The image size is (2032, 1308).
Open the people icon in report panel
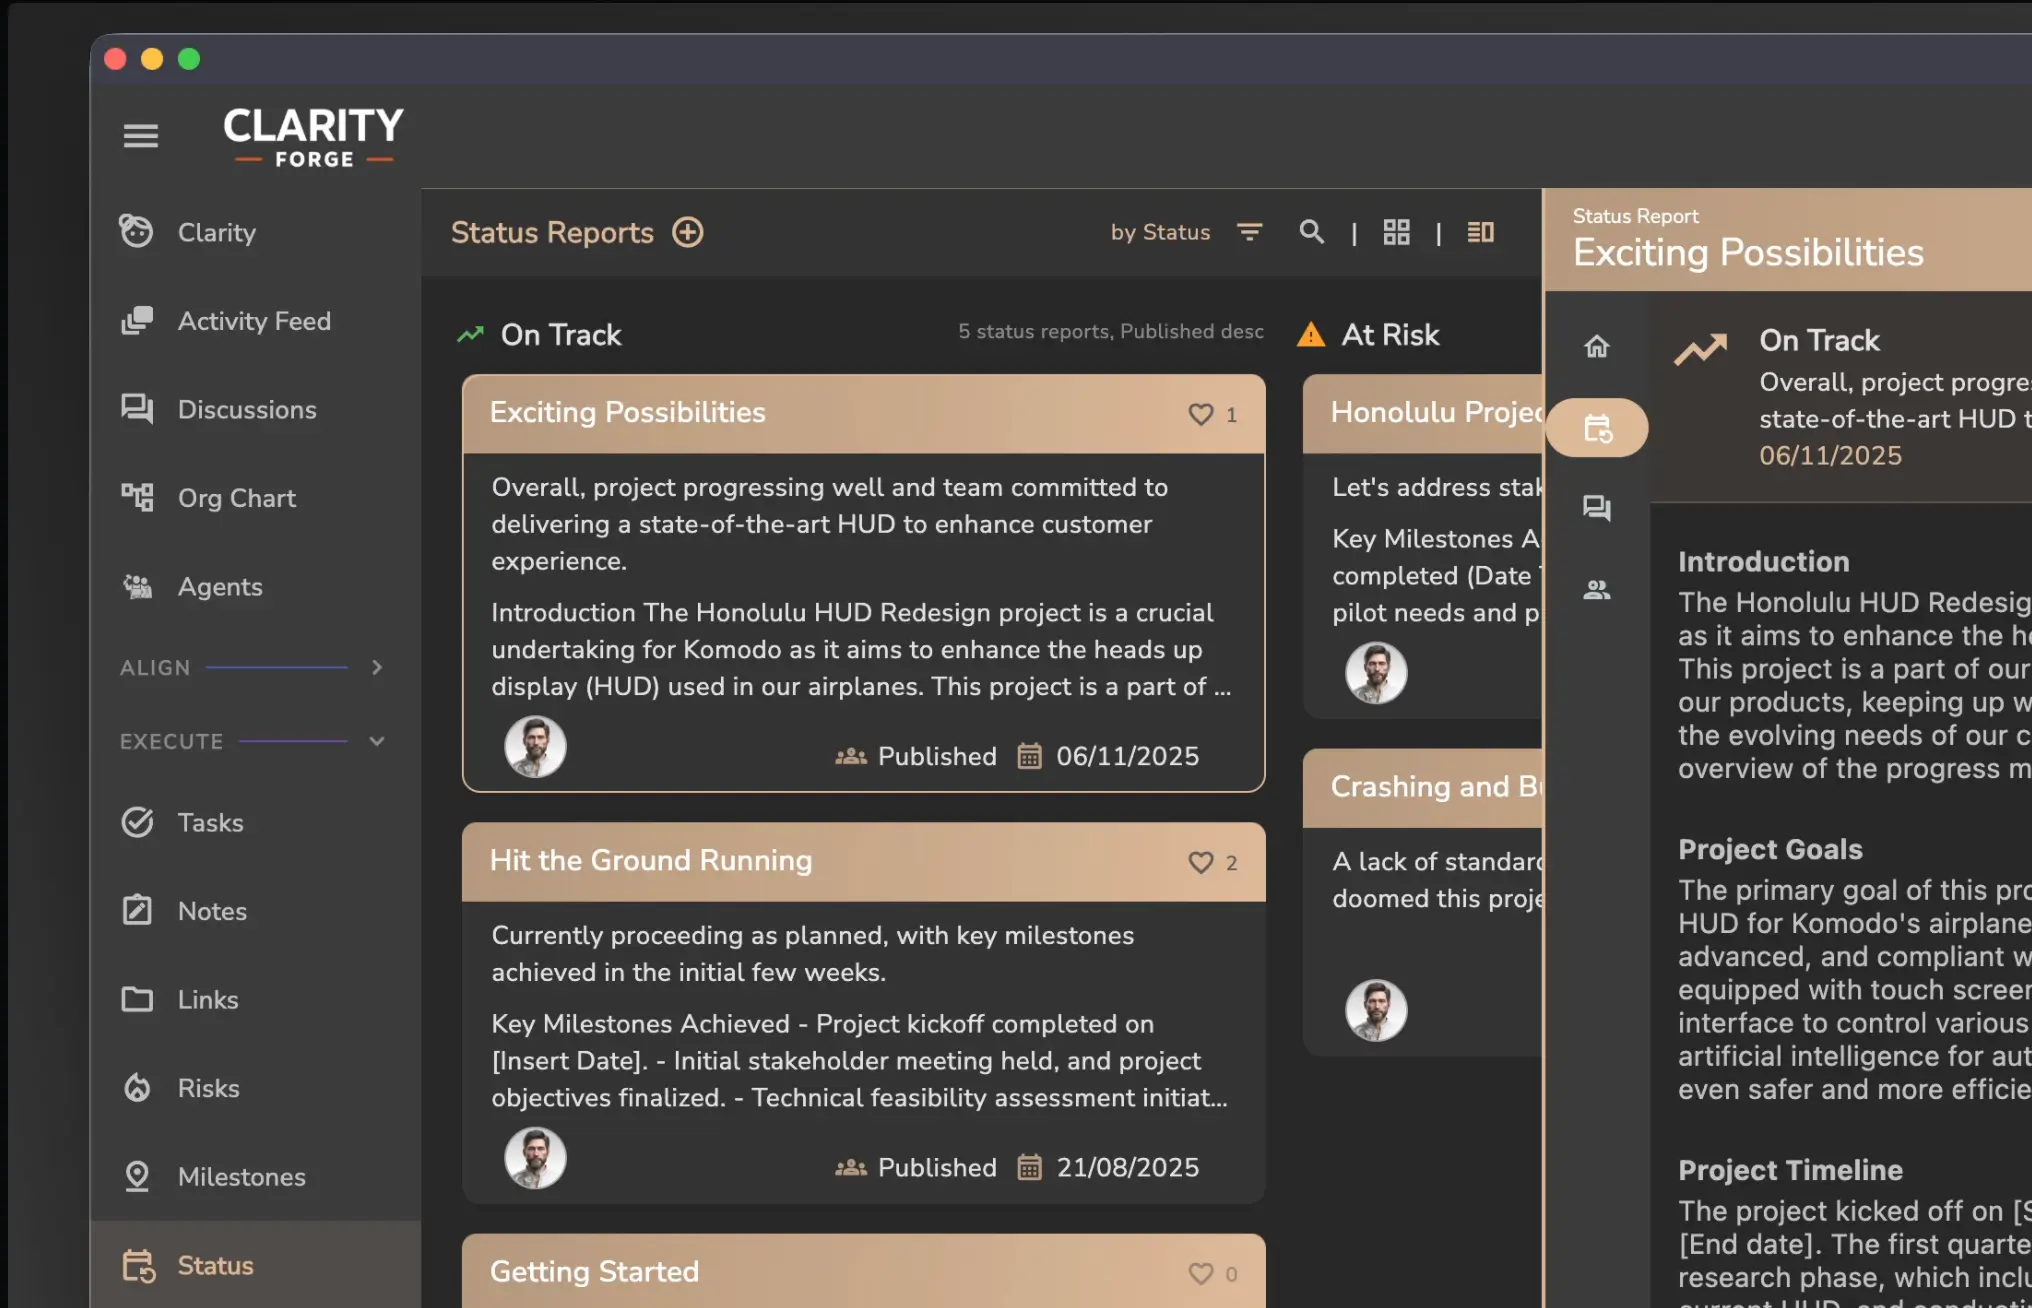point(1597,590)
